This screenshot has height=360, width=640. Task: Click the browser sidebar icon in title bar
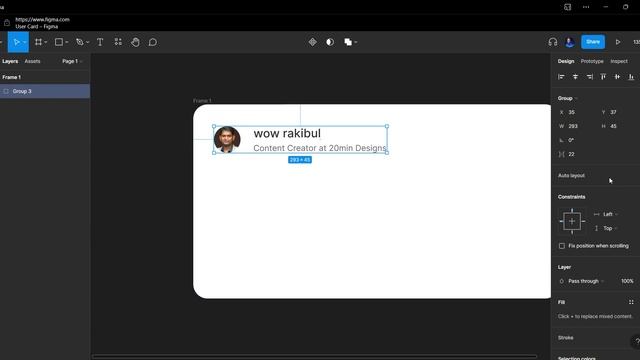(567, 7)
